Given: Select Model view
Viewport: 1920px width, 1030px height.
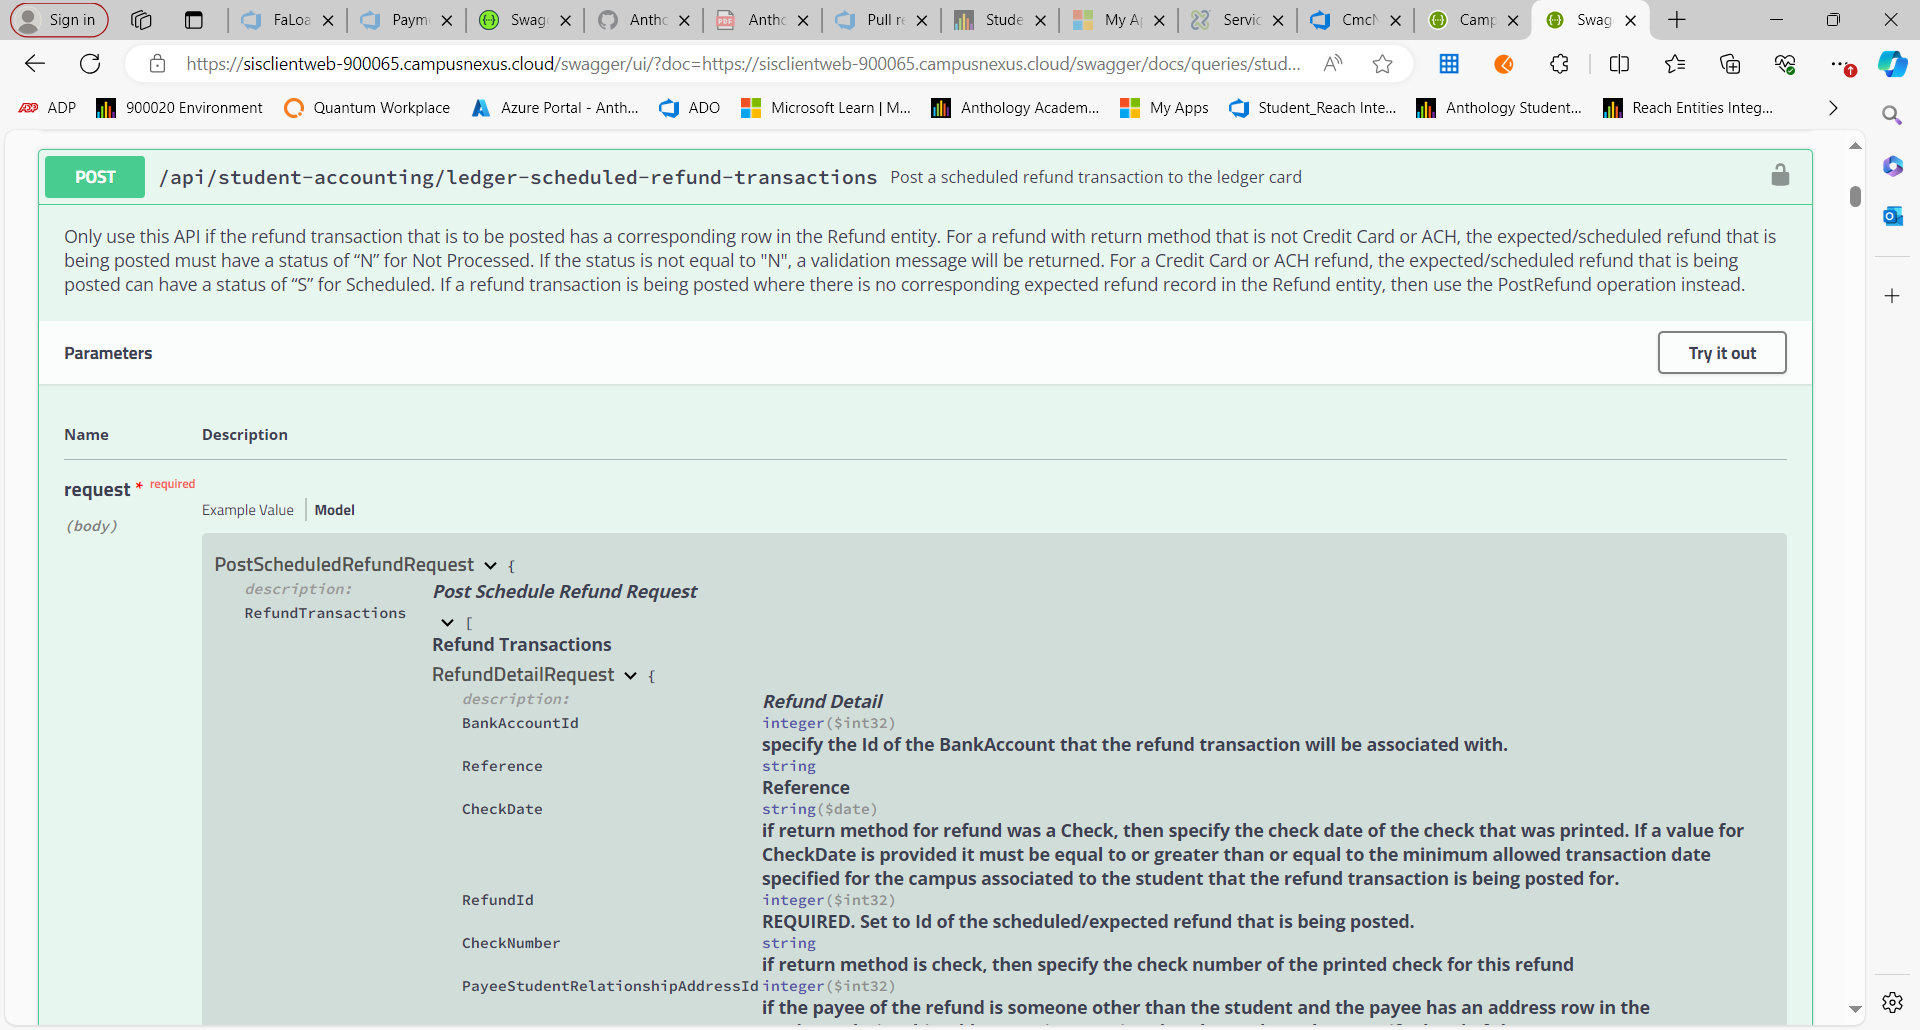Looking at the screenshot, I should click(x=334, y=510).
